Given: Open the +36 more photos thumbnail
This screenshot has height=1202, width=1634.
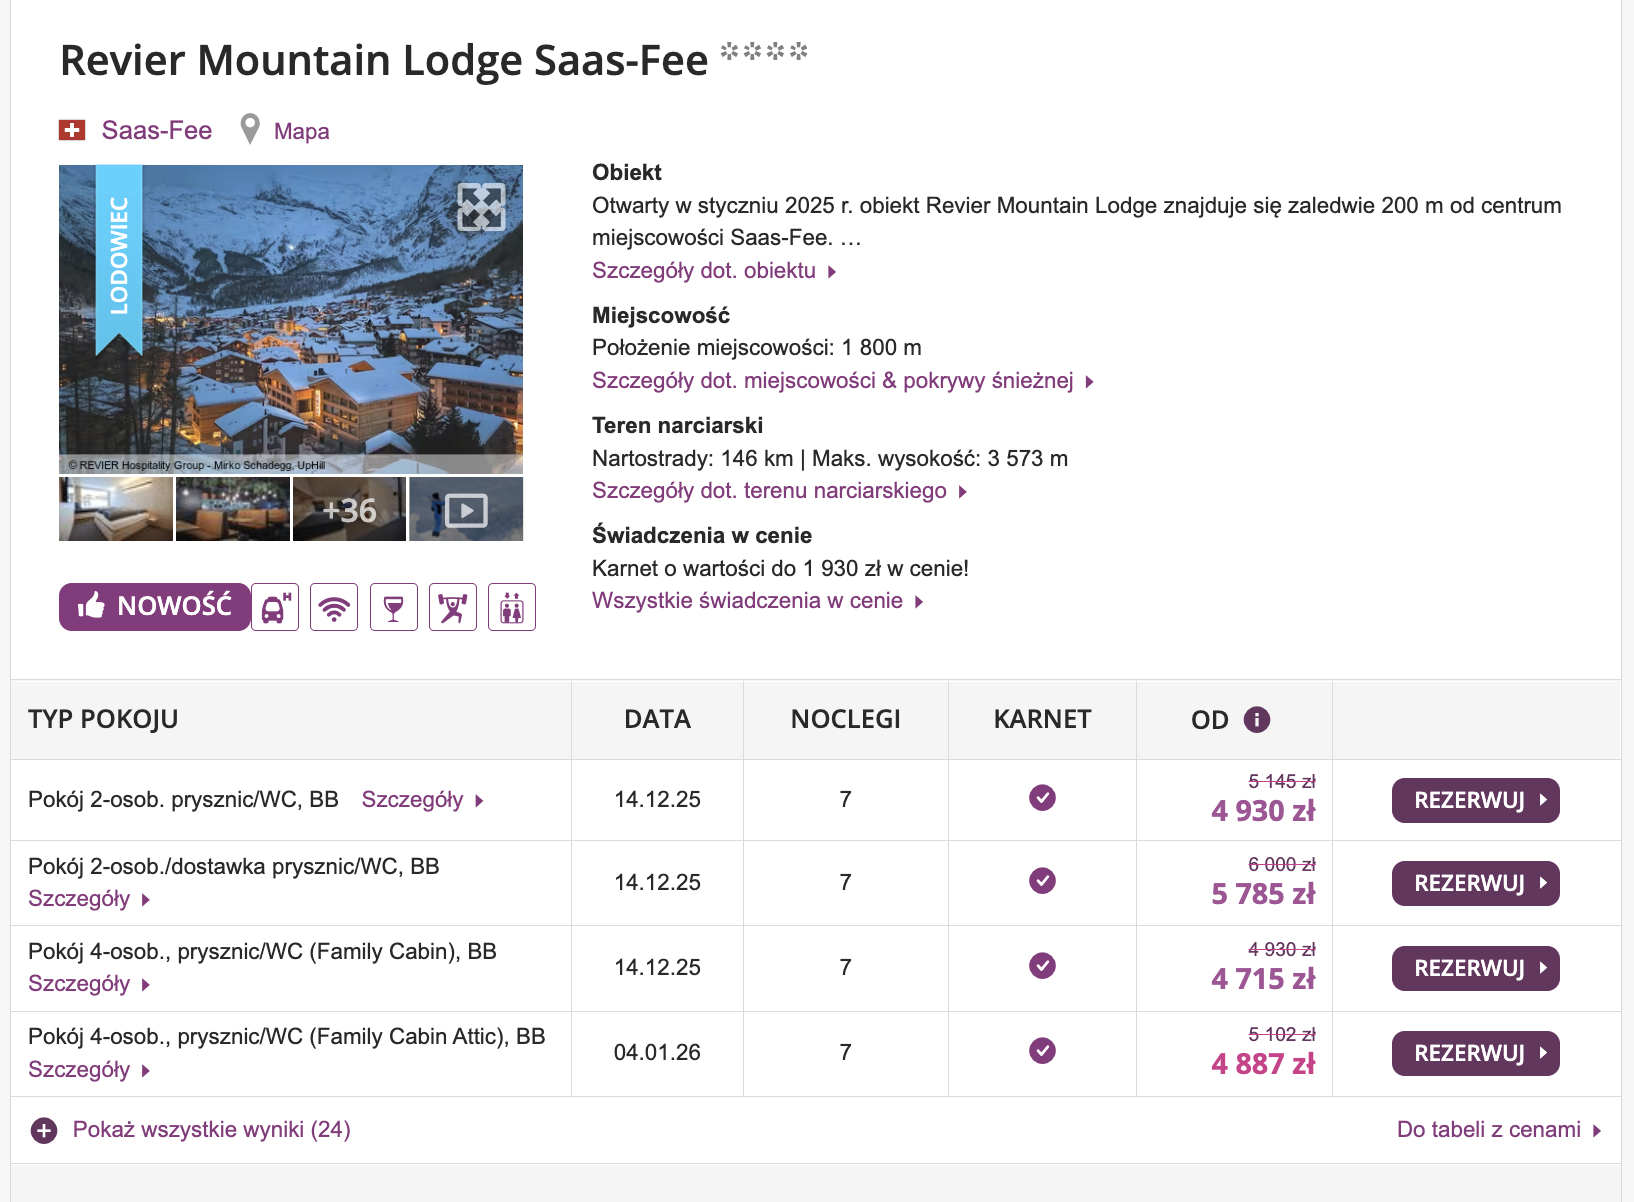Looking at the screenshot, I should click(349, 510).
